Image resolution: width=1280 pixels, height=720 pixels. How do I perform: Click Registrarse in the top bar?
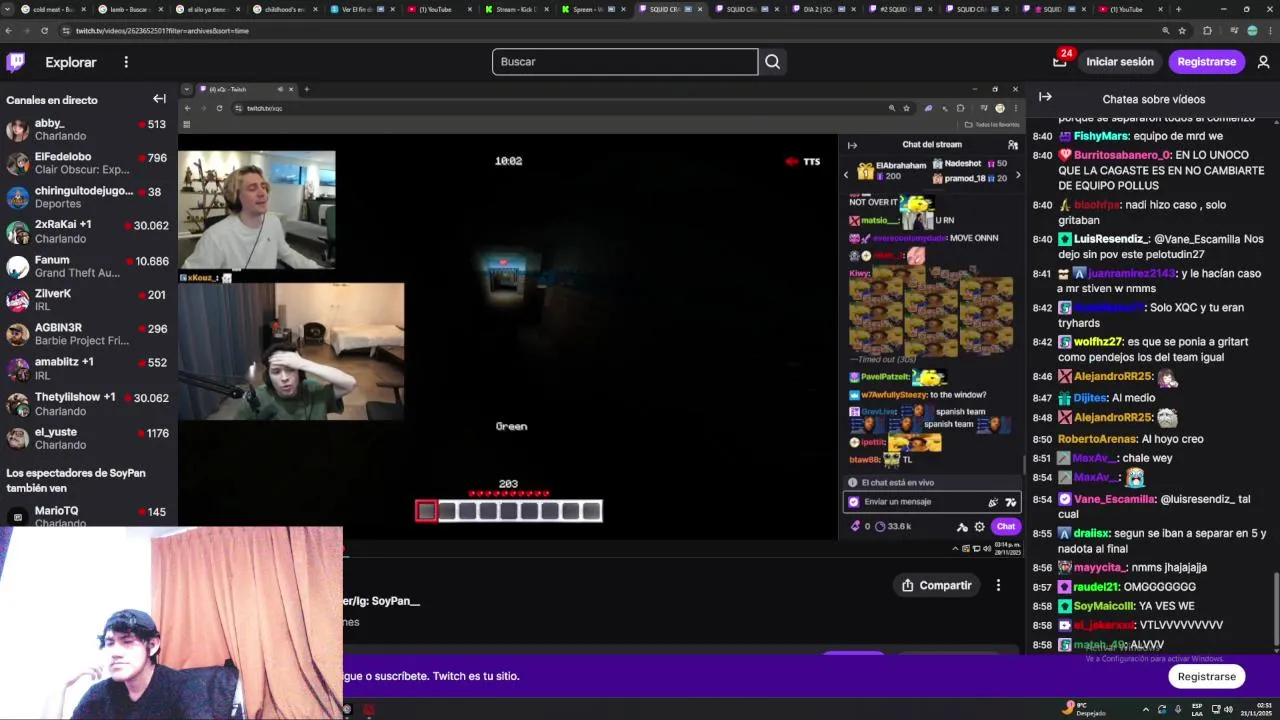point(1206,62)
